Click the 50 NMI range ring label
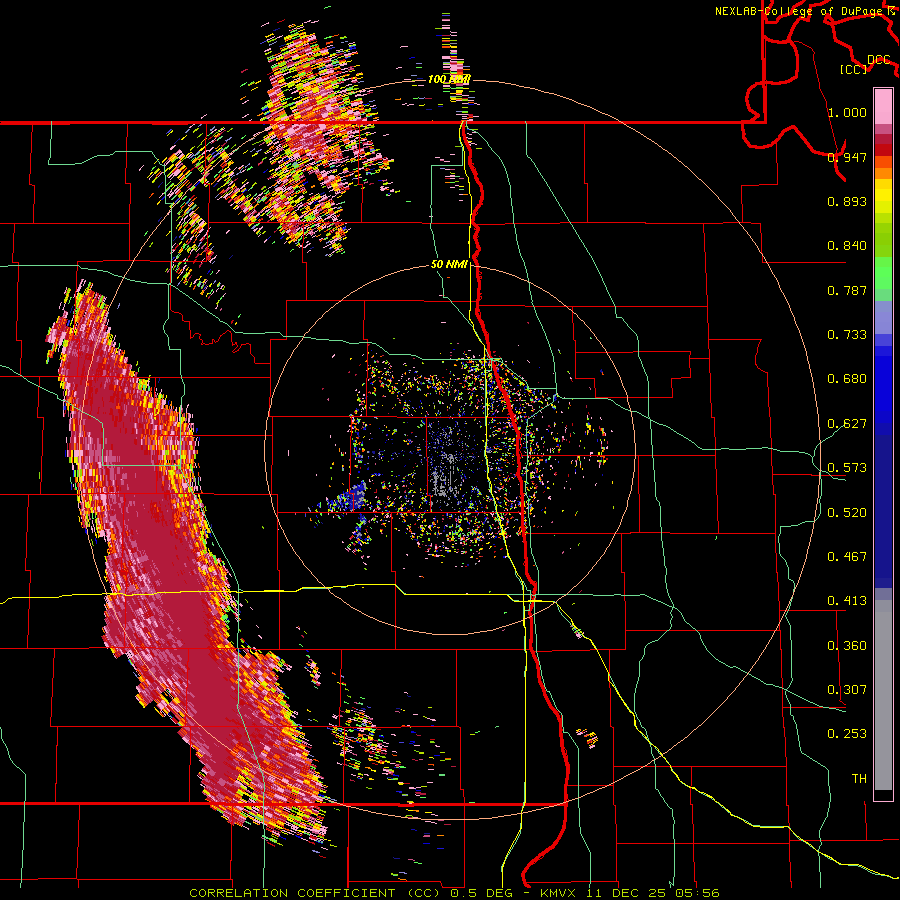 [449, 265]
